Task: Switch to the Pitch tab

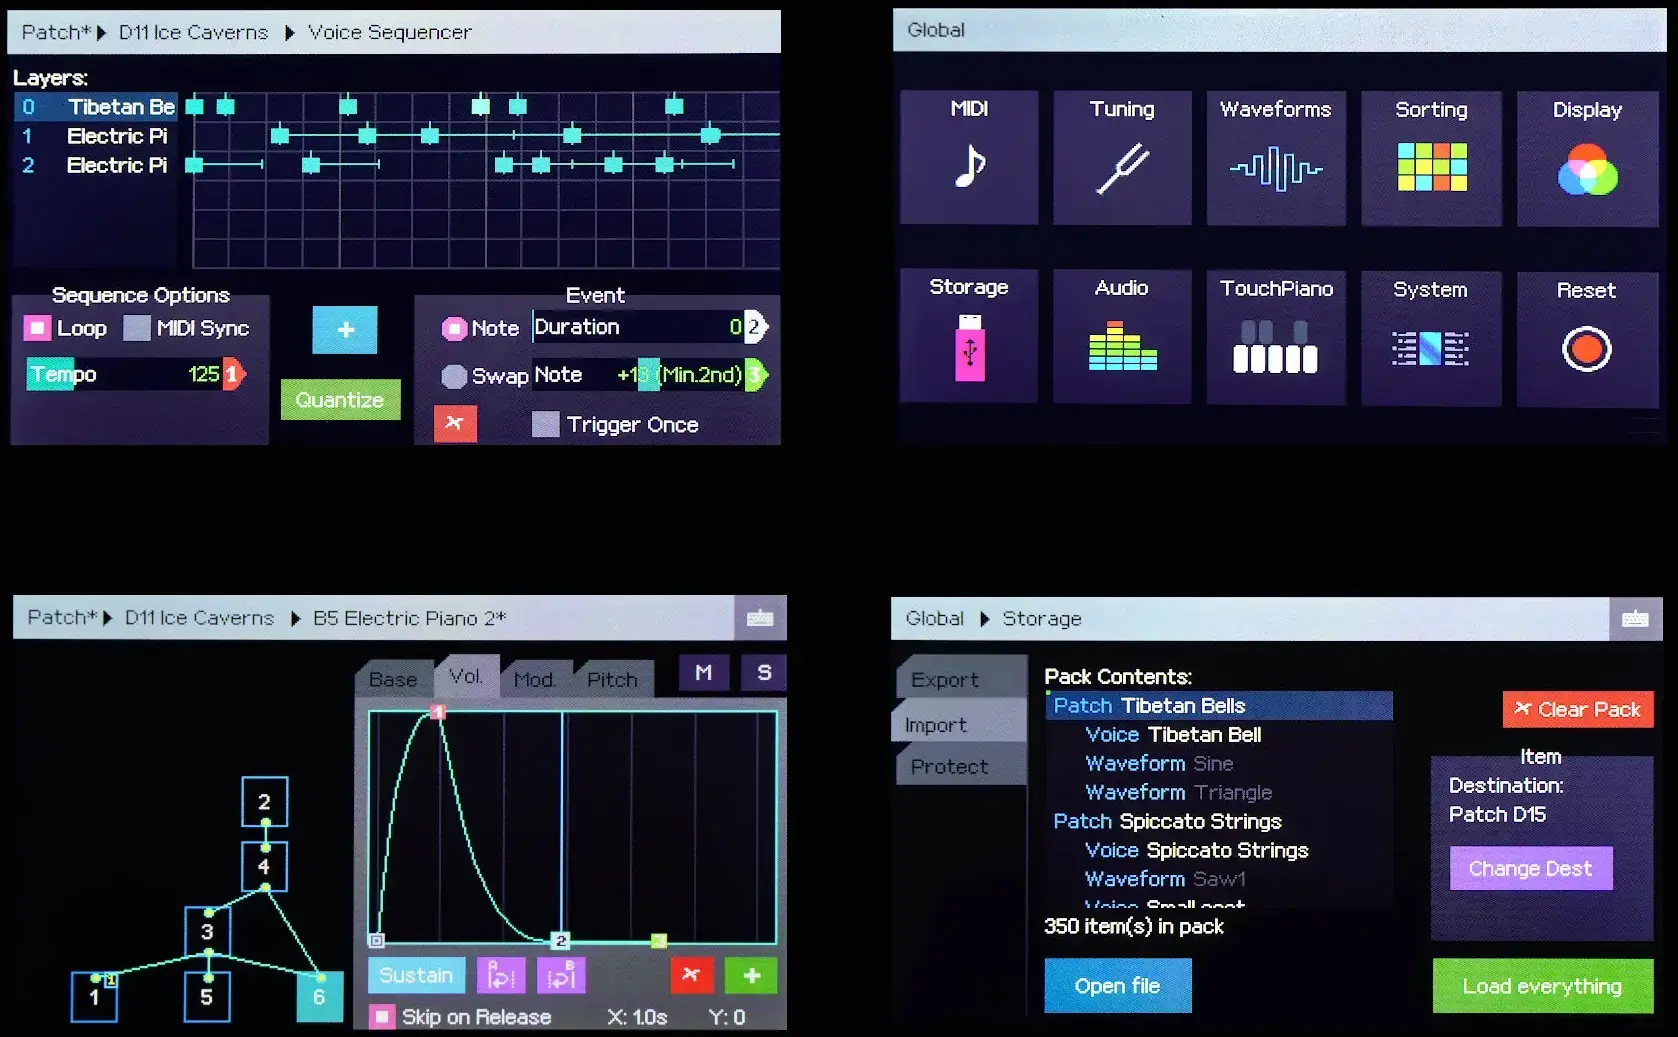Action: pos(612,679)
